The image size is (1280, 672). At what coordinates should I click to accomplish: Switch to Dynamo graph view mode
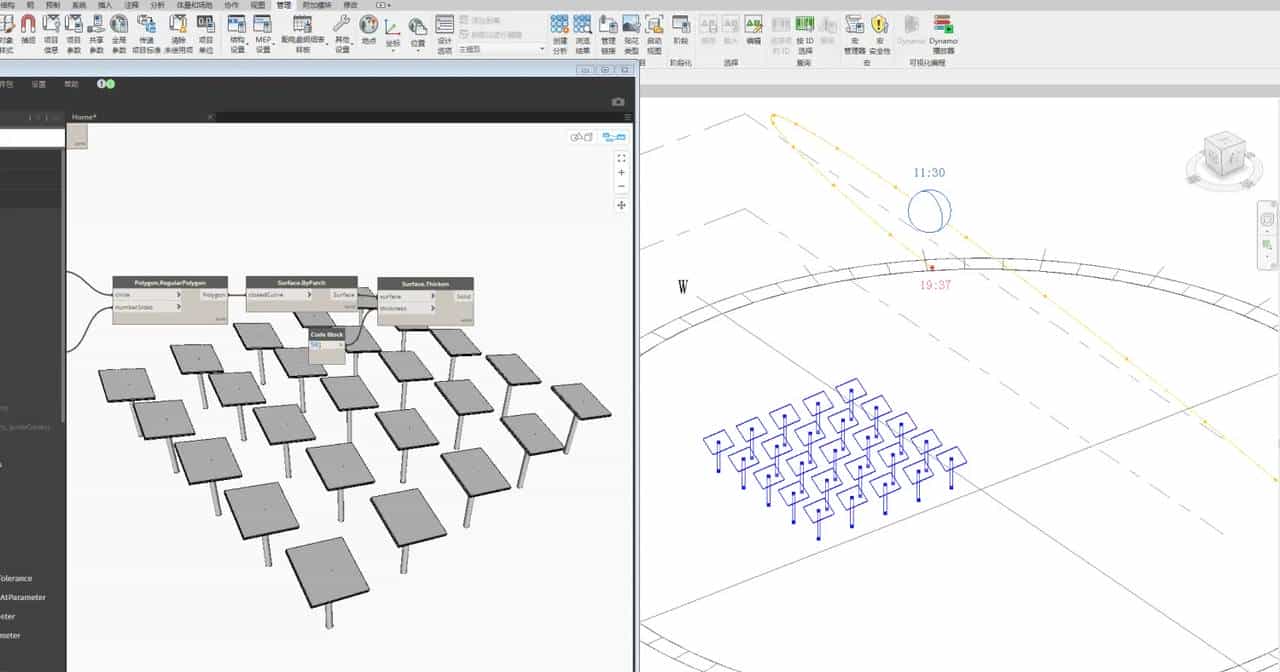[x=613, y=137]
